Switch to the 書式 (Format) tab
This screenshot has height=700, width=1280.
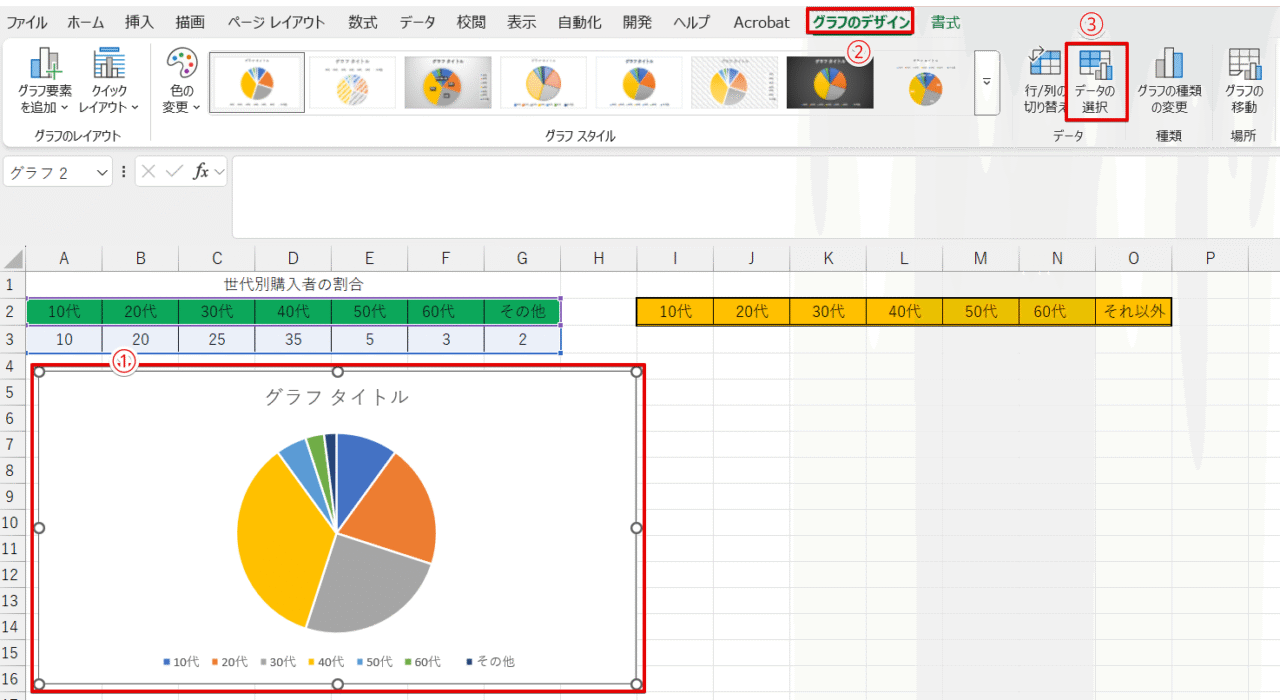tap(945, 22)
